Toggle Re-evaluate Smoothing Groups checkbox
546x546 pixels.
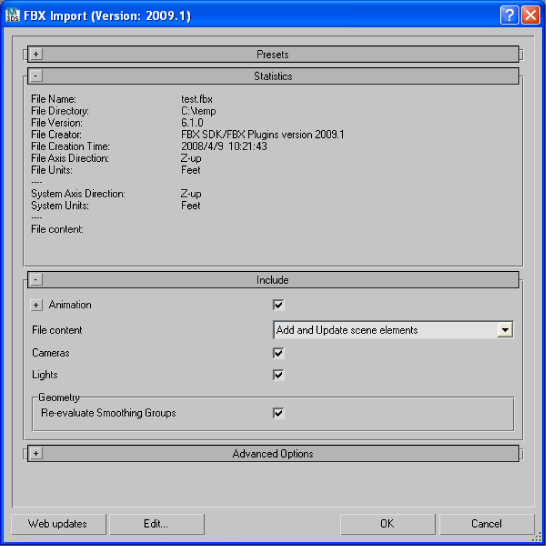[278, 413]
